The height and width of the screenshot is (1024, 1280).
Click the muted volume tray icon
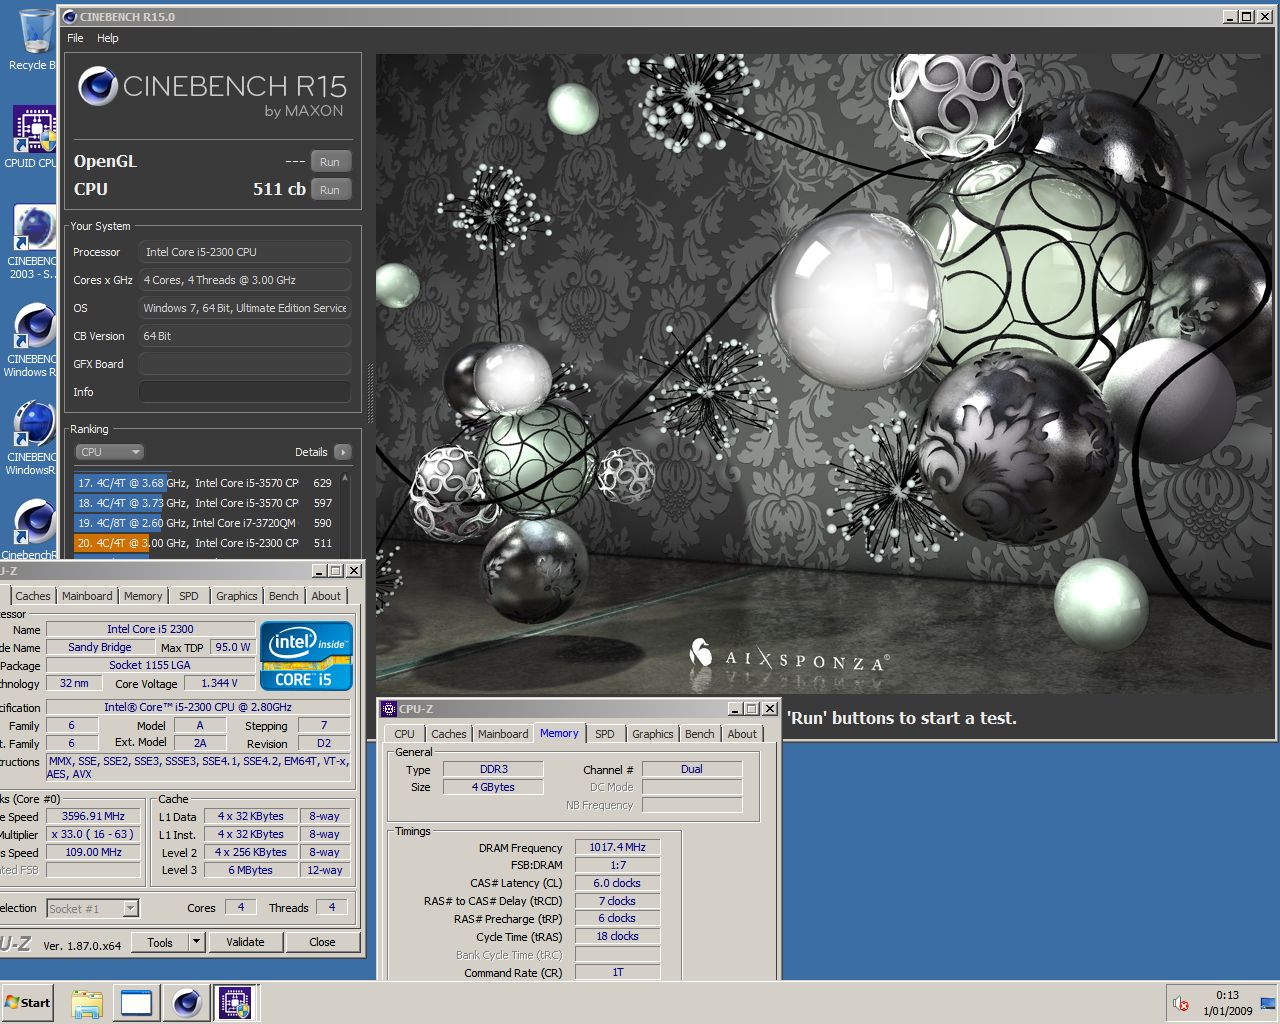point(1181,1003)
